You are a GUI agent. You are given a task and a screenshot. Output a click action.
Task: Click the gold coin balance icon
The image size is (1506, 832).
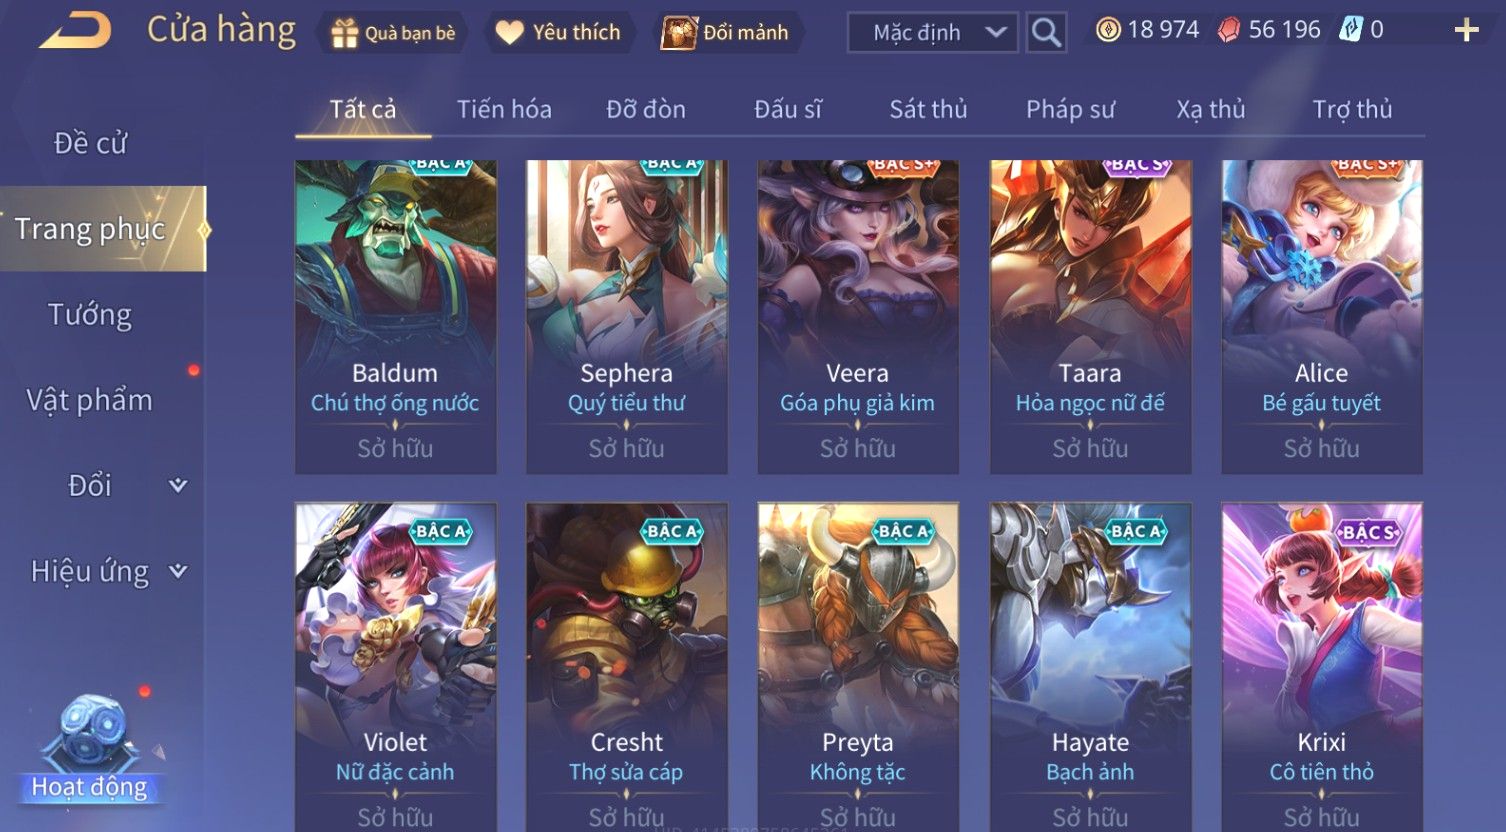click(1108, 30)
